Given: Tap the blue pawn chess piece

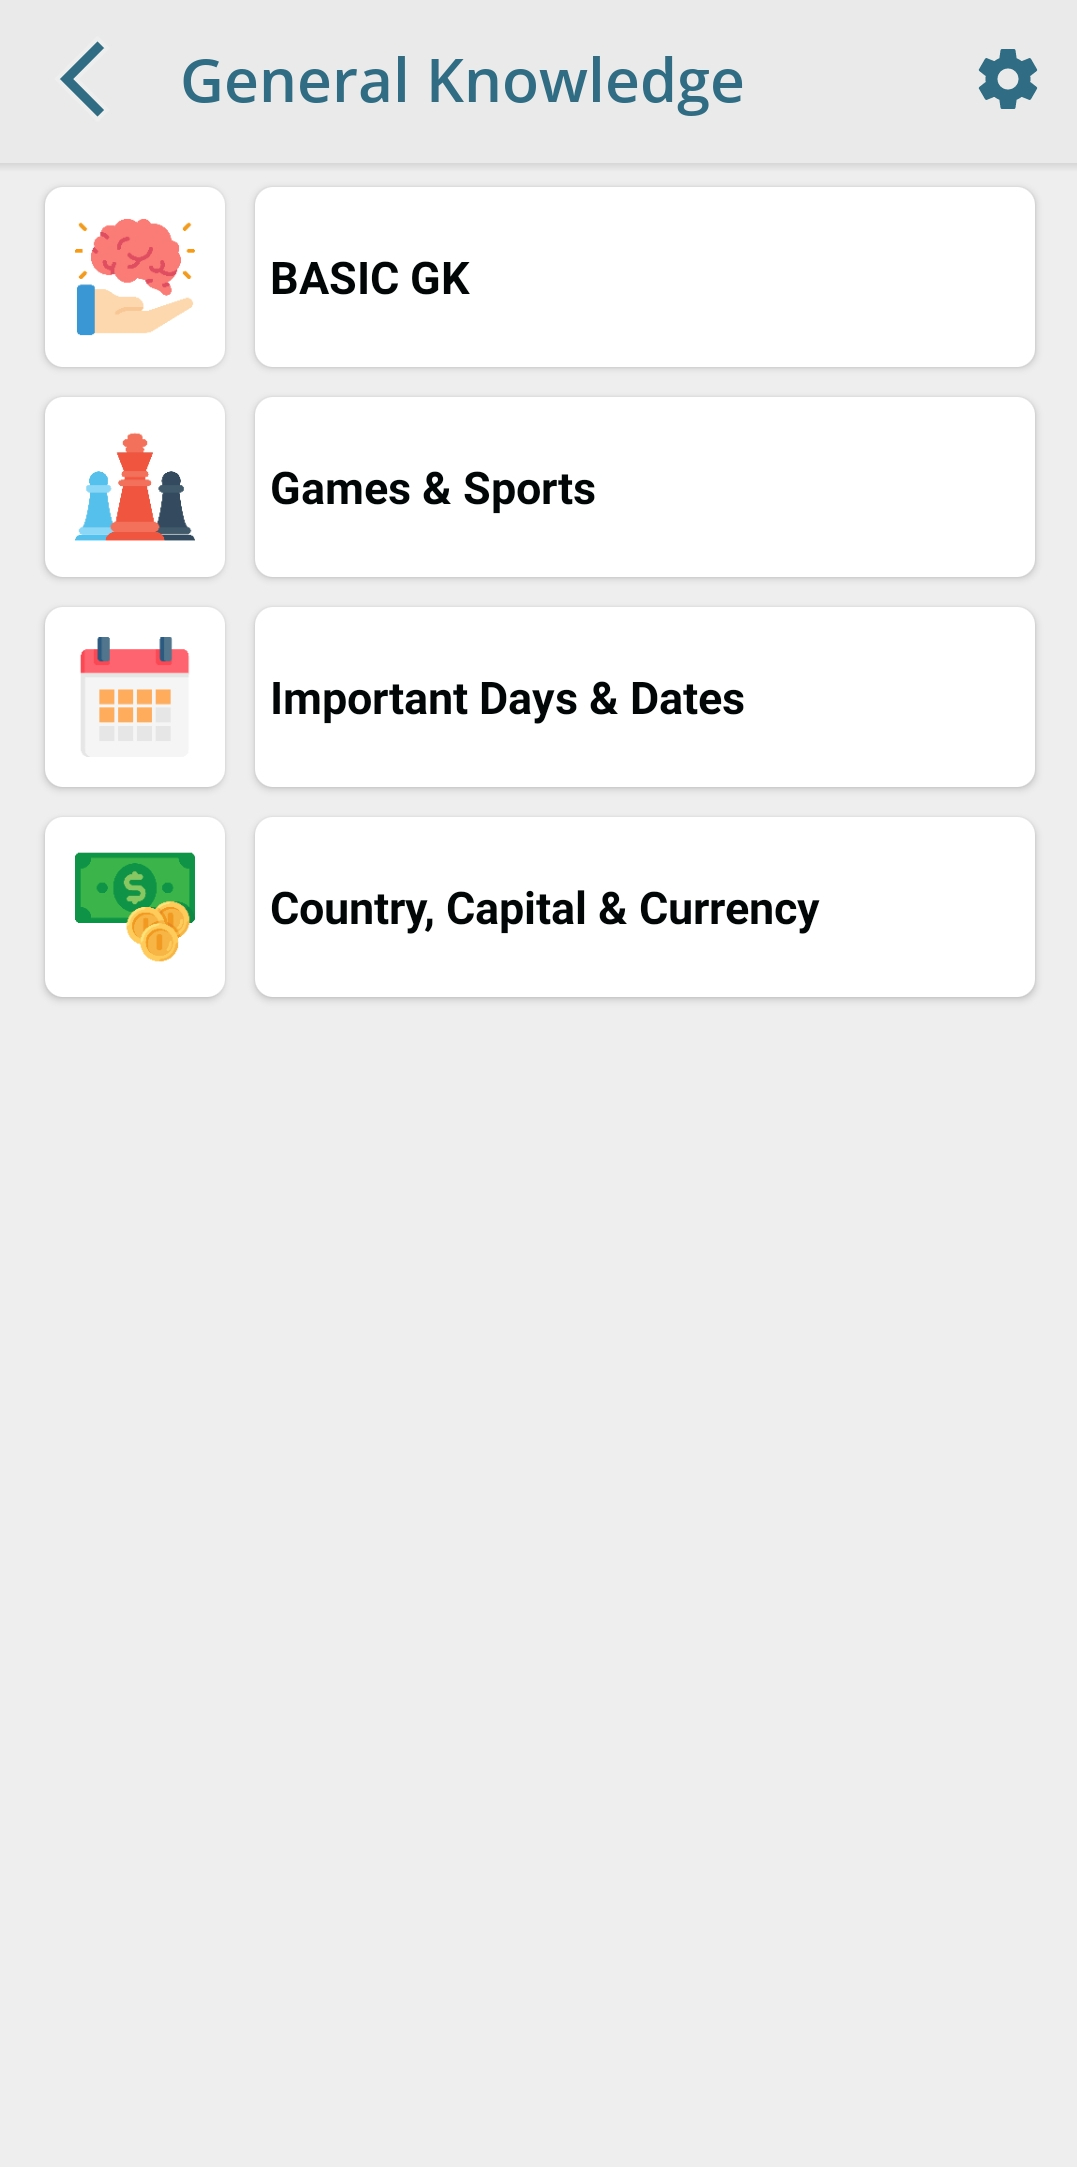Looking at the screenshot, I should tap(97, 507).
